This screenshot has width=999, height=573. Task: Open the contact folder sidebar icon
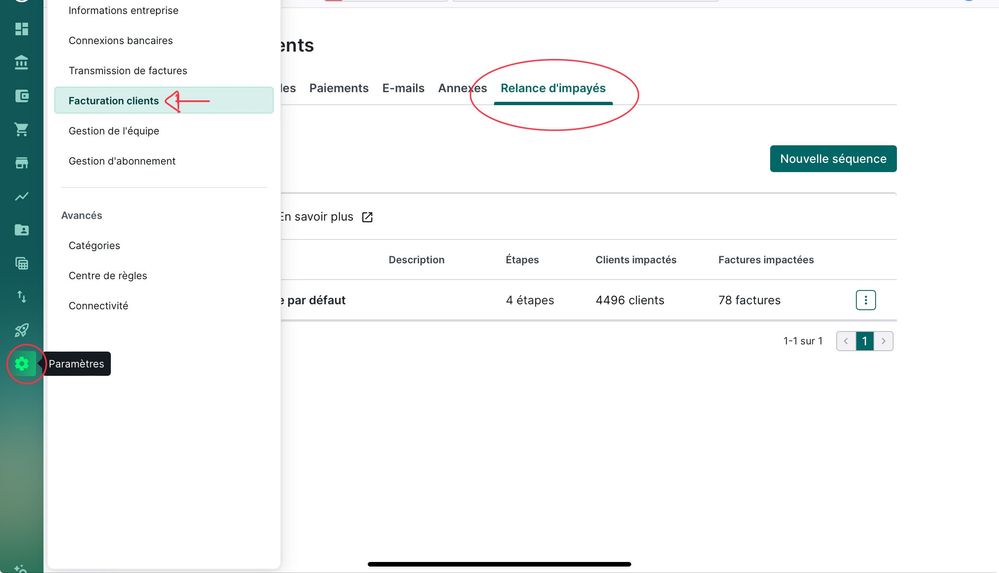click(21, 230)
